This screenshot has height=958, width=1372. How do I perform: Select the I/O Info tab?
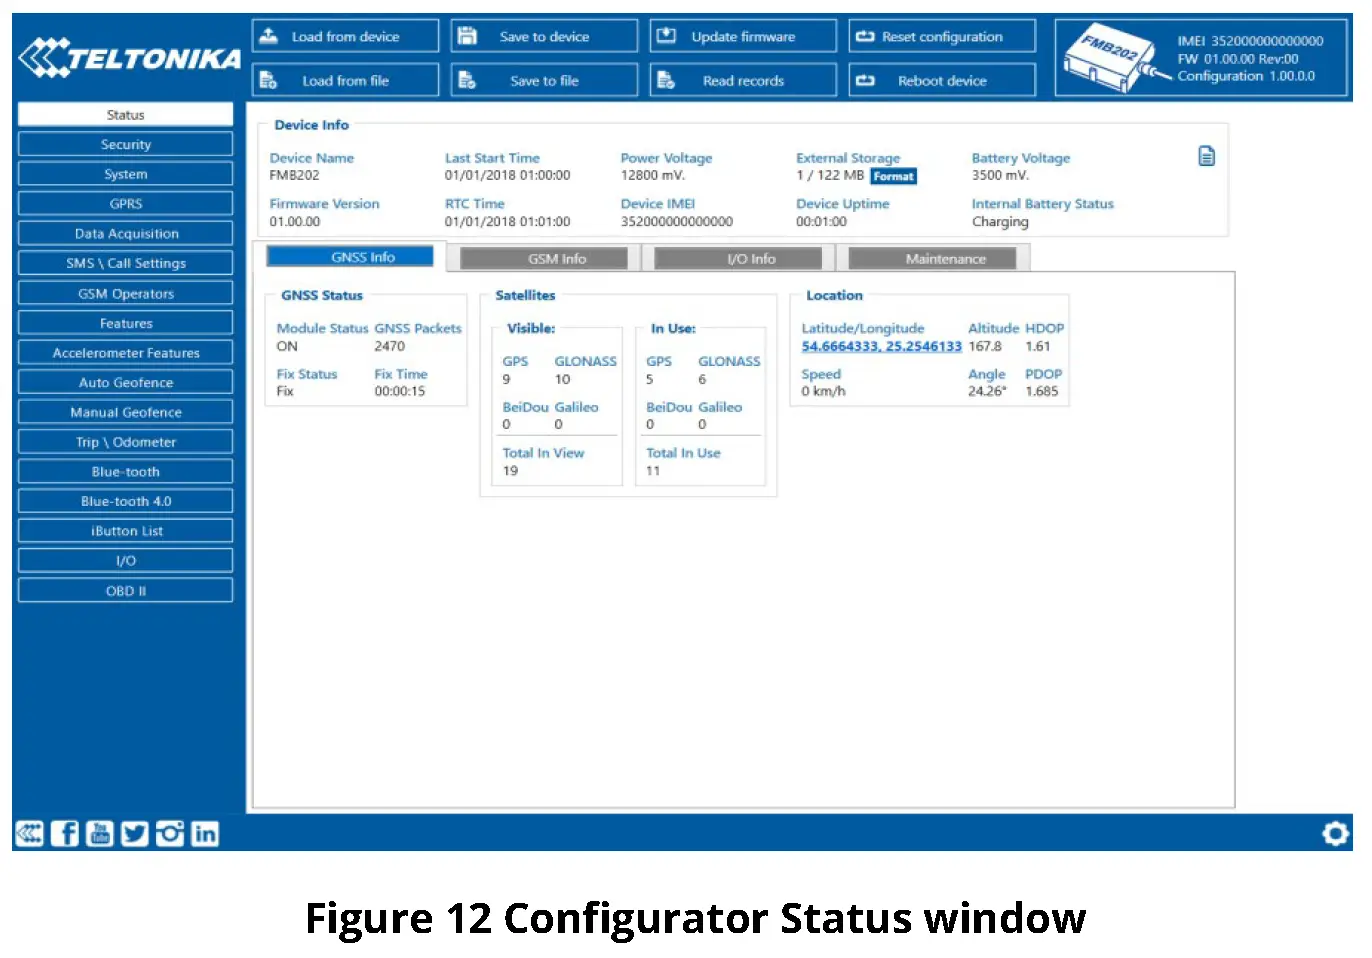[x=737, y=258]
